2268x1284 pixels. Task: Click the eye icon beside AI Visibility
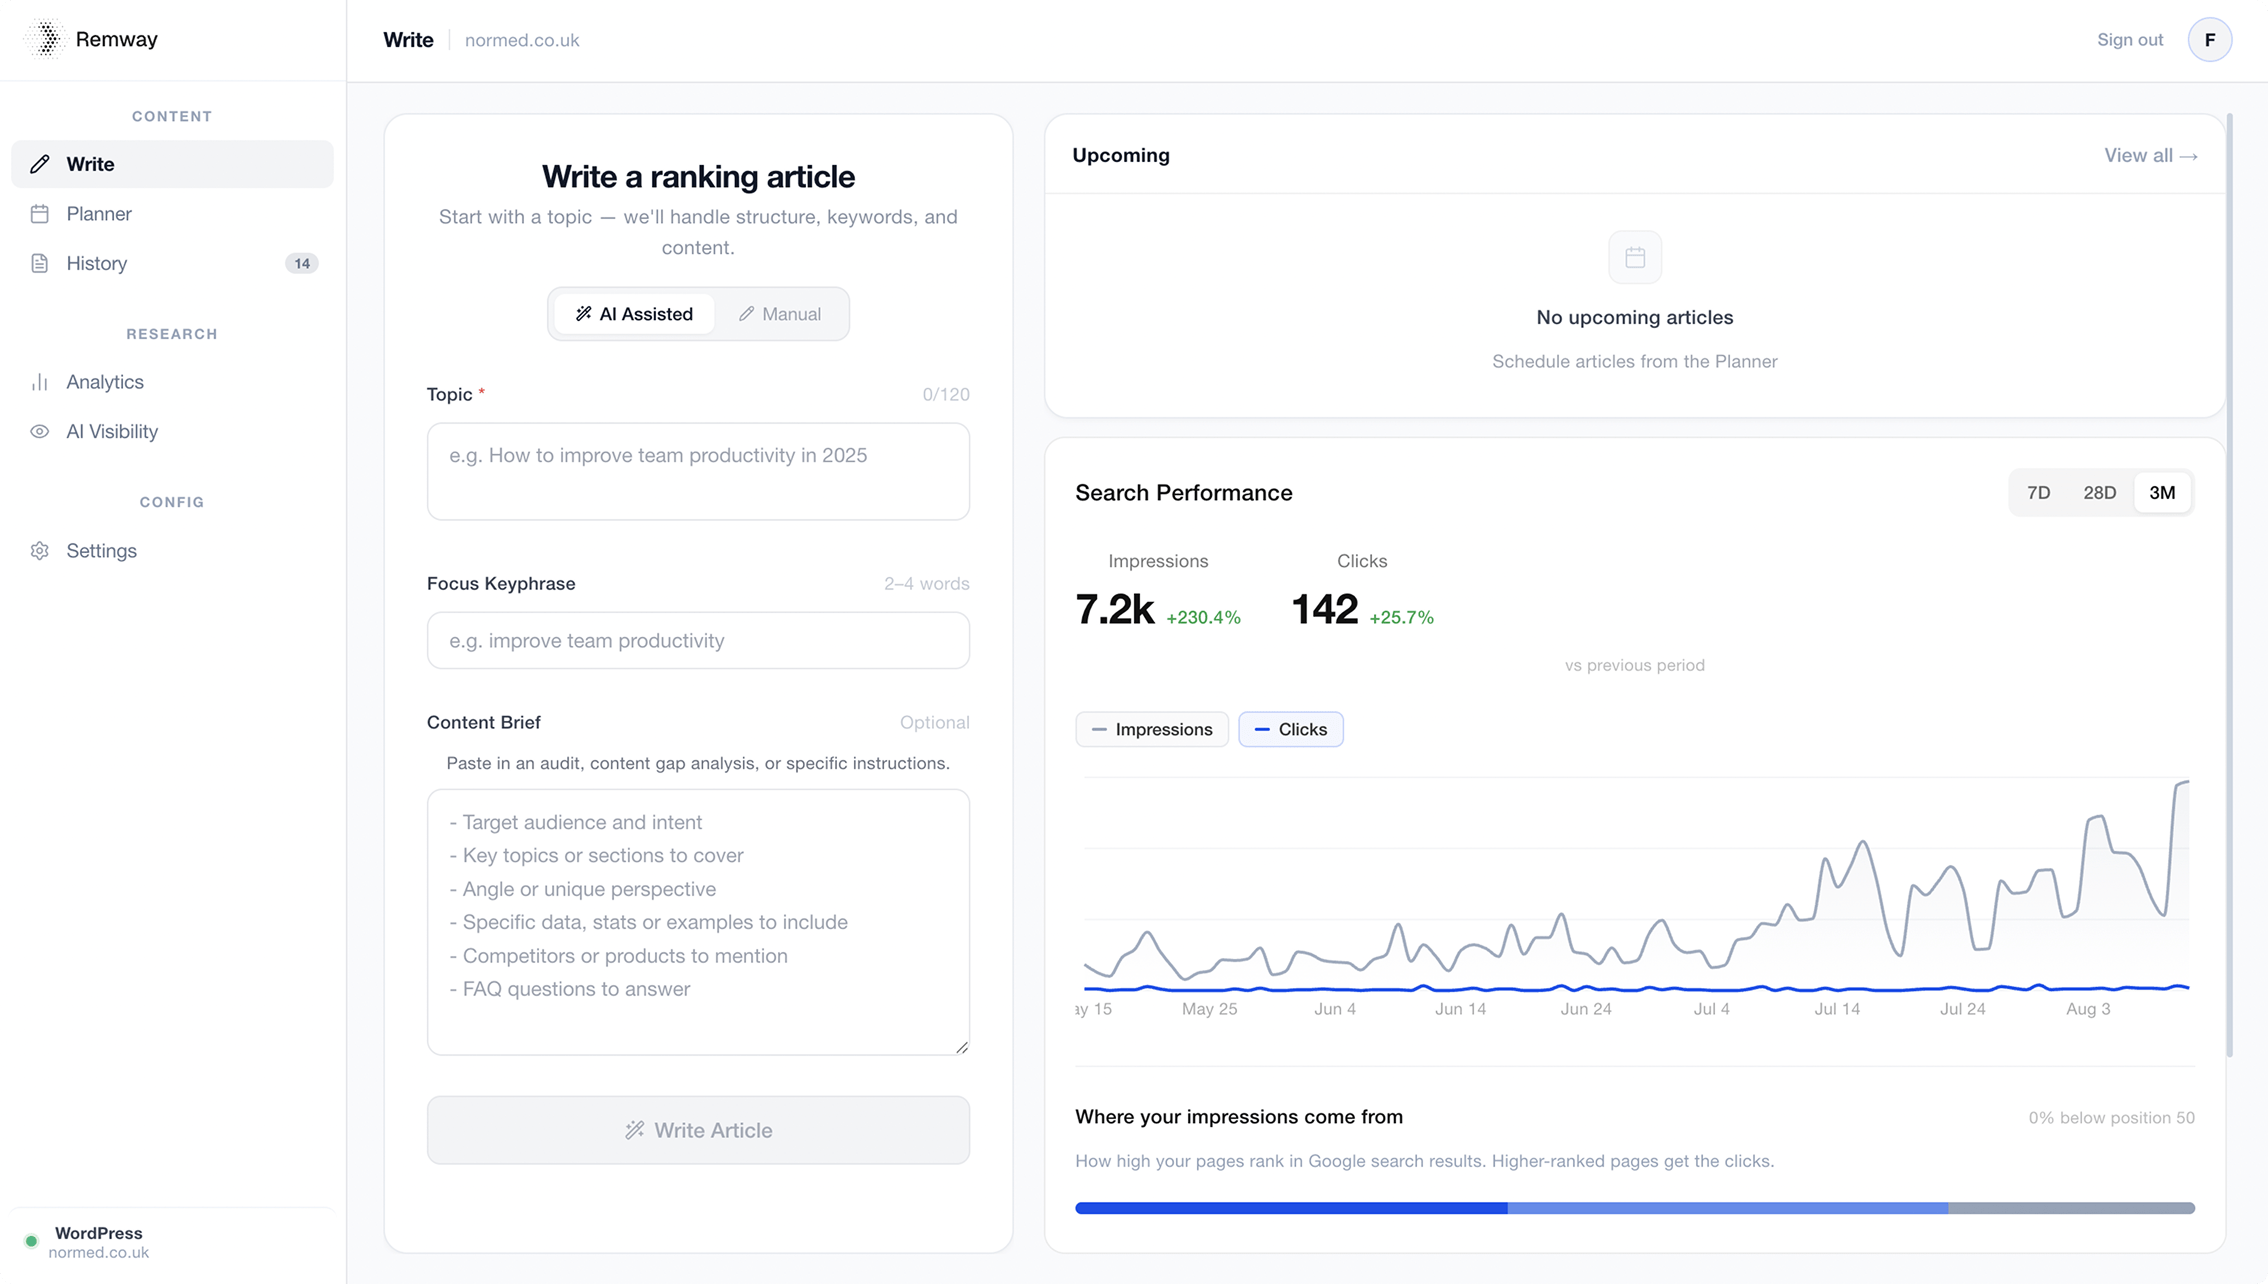click(40, 432)
